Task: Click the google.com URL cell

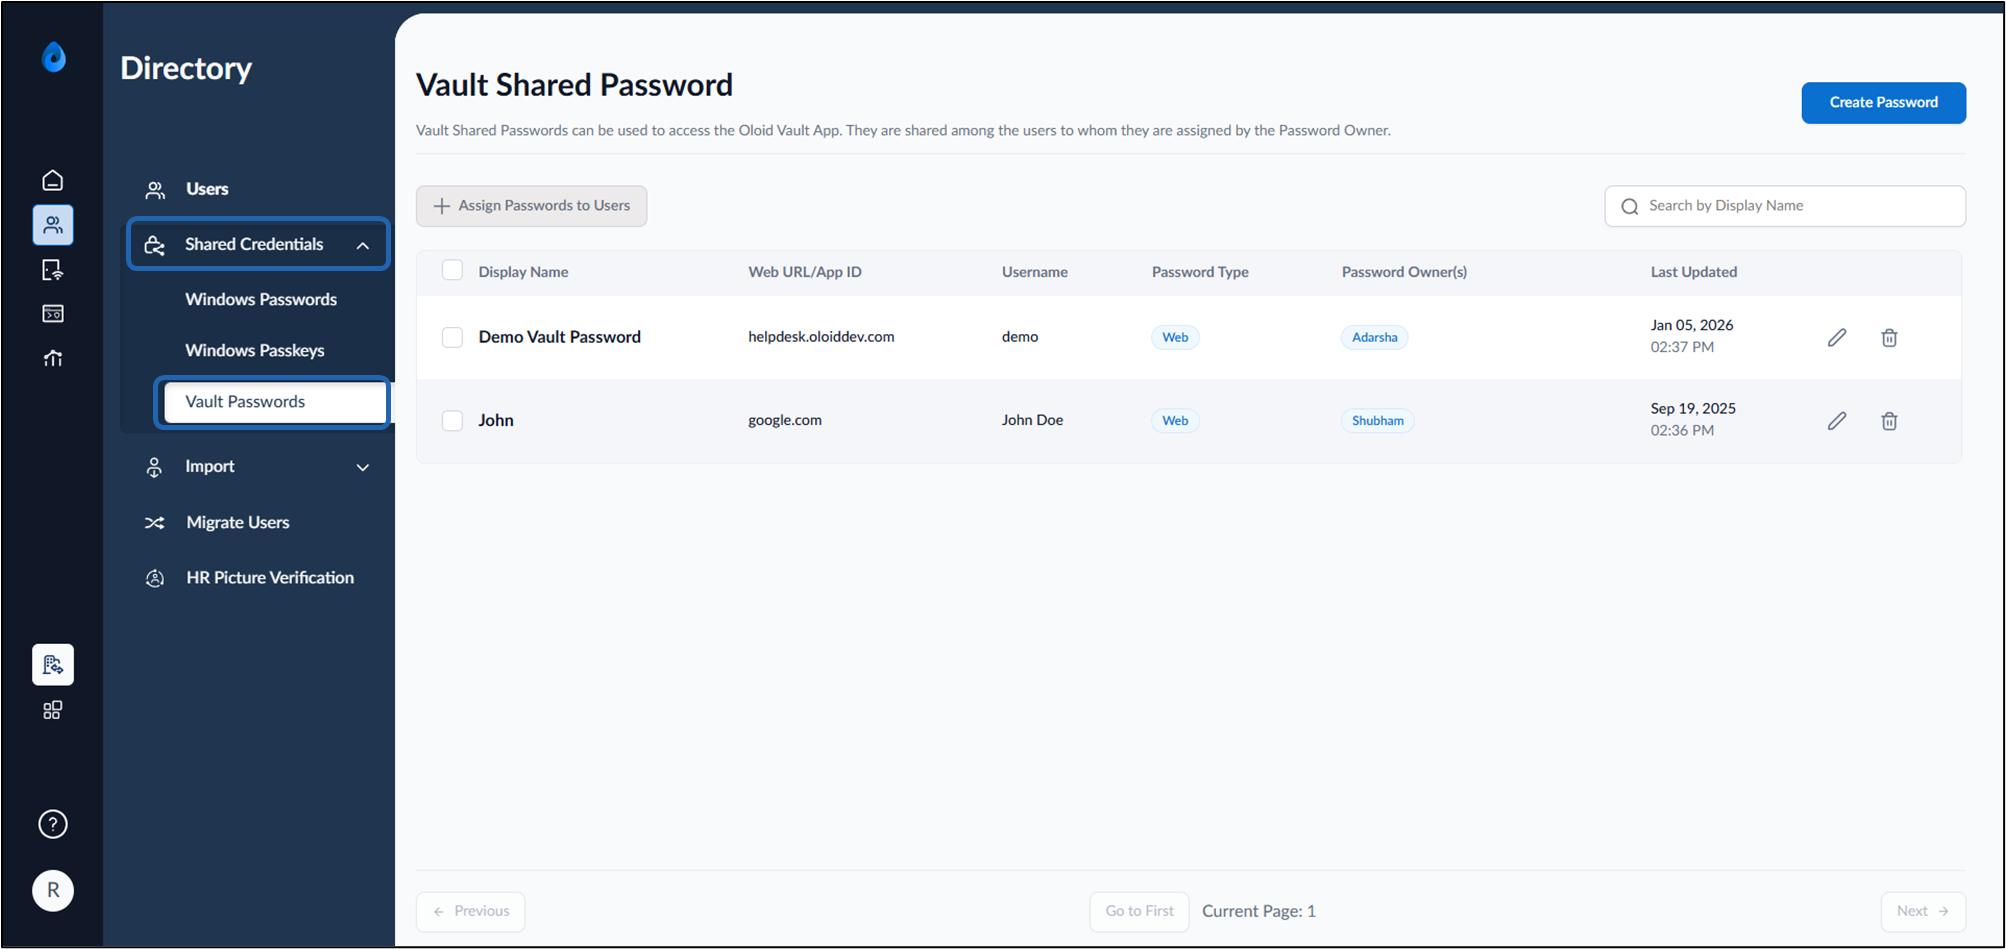Action: coord(785,420)
